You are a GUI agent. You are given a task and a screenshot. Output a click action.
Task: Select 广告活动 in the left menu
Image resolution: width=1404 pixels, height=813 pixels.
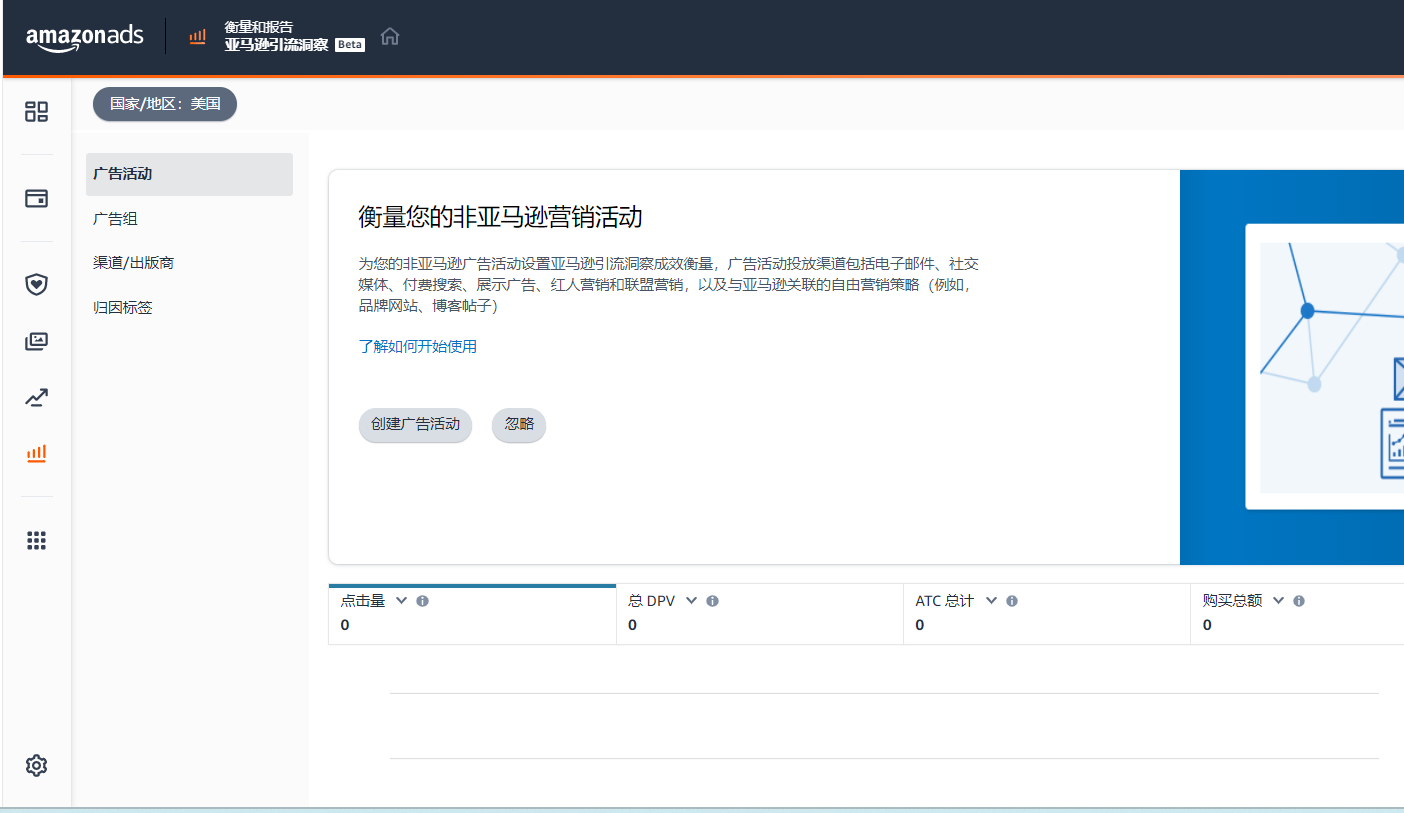click(x=189, y=174)
